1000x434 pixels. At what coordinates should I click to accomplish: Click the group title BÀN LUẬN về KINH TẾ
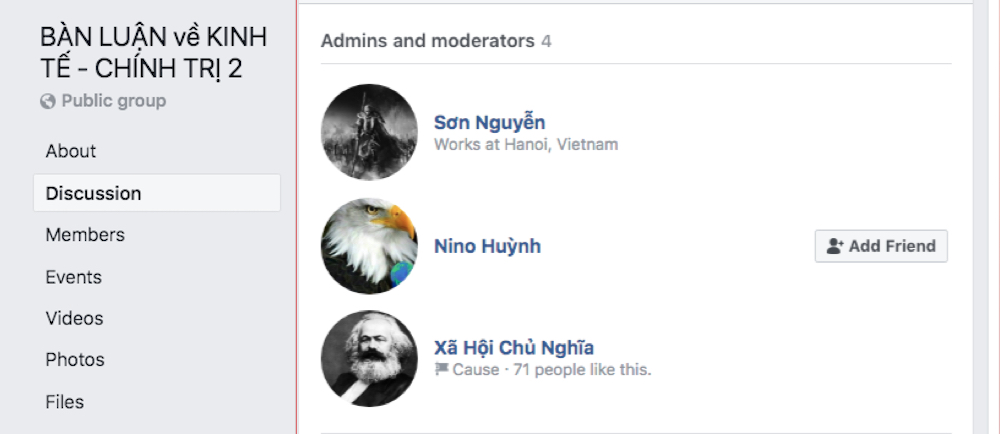(153, 53)
